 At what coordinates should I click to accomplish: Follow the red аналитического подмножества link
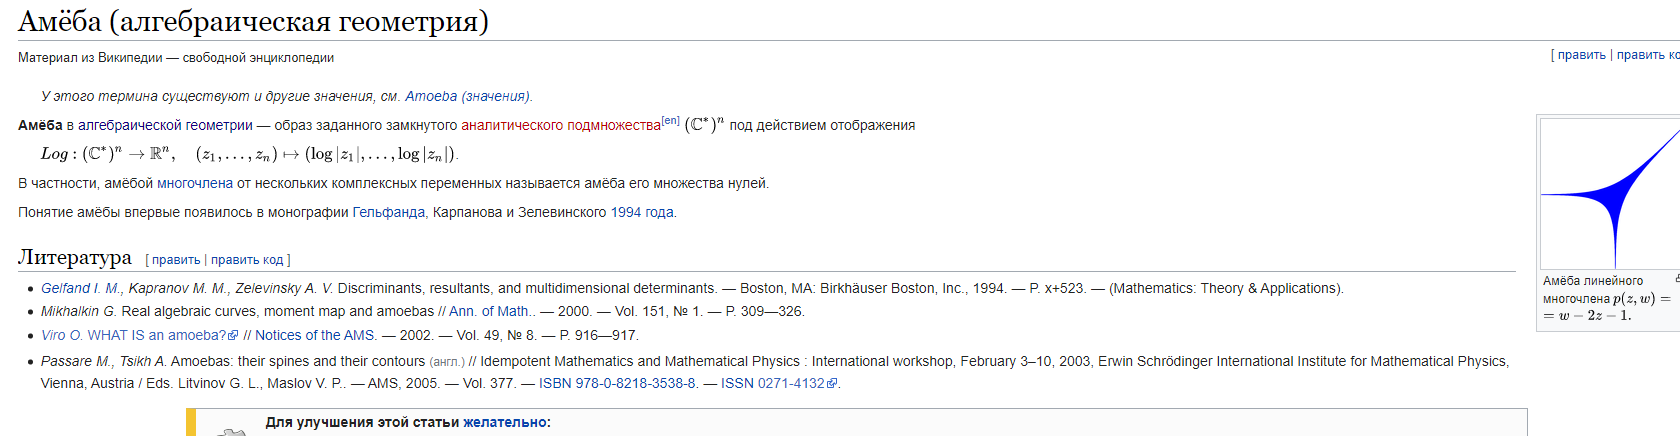(561, 125)
